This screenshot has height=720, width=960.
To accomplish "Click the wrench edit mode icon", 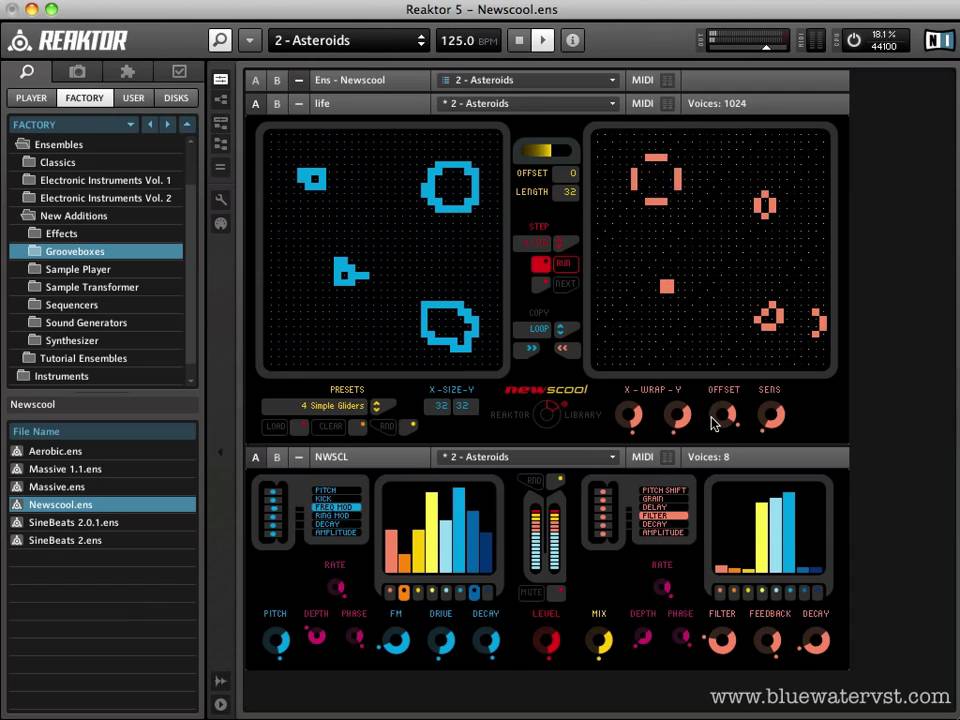I will pos(221,199).
